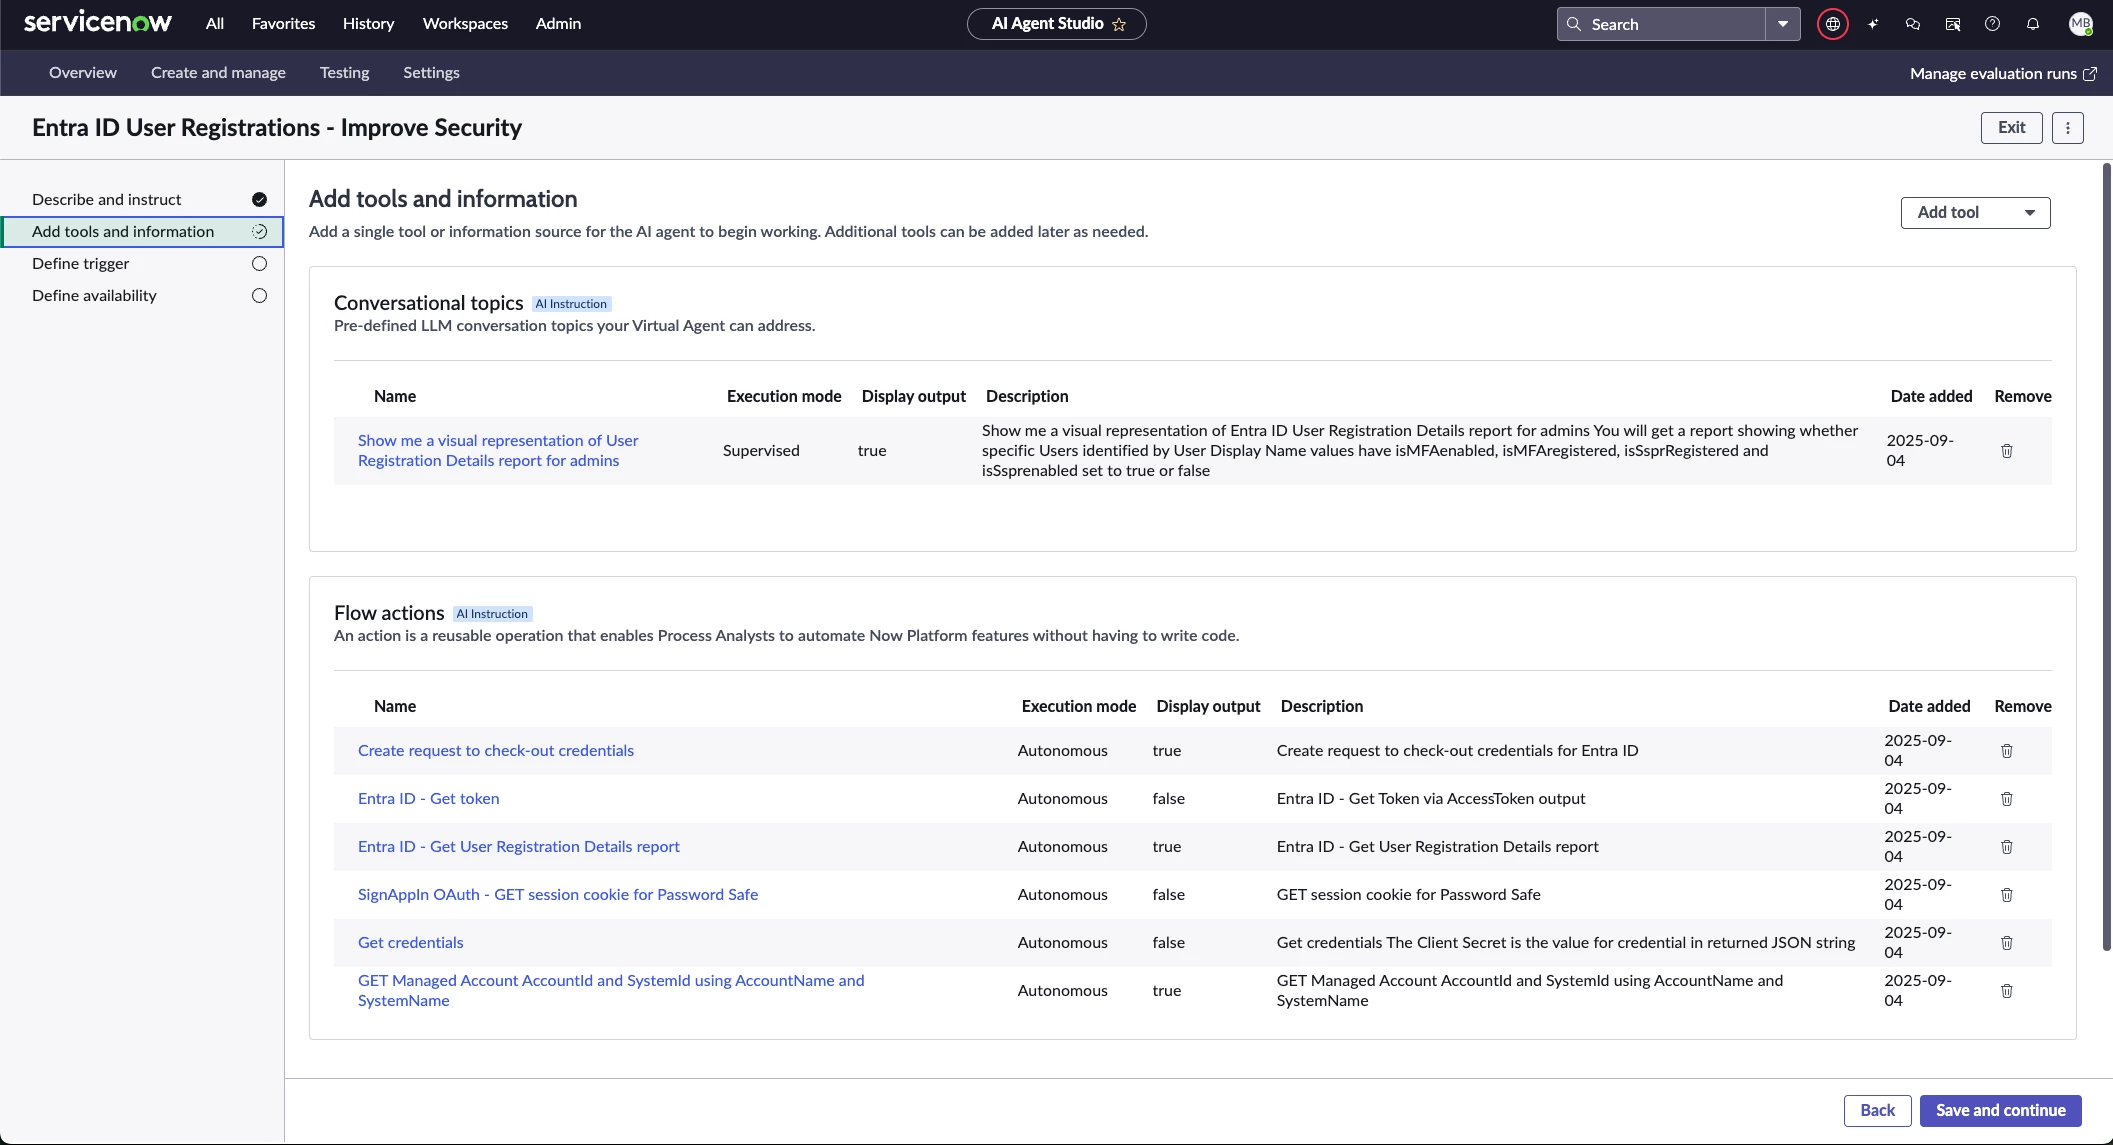Click the search magnifier icon
2113x1145 pixels.
pos(1574,24)
